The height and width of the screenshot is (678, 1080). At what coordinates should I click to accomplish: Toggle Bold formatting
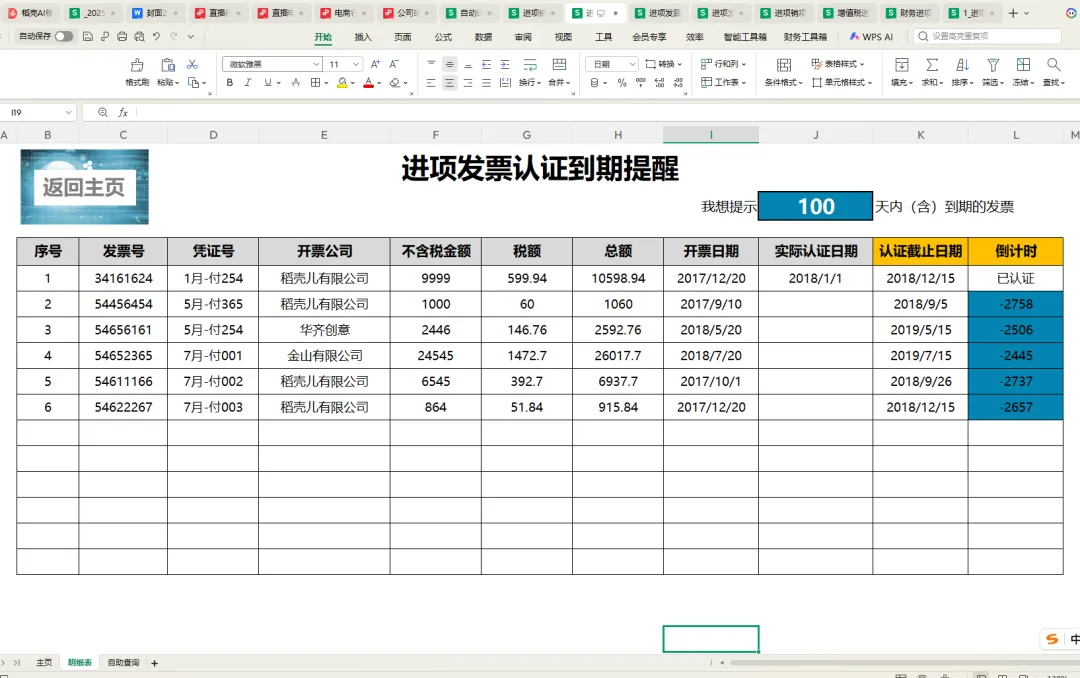229,83
